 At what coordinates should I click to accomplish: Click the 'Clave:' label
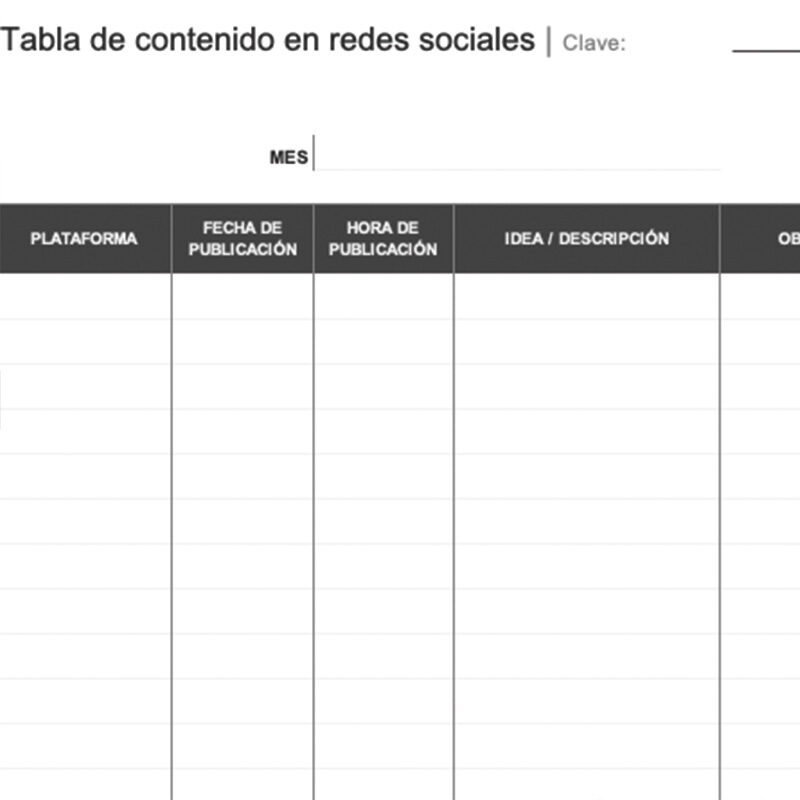coord(594,43)
